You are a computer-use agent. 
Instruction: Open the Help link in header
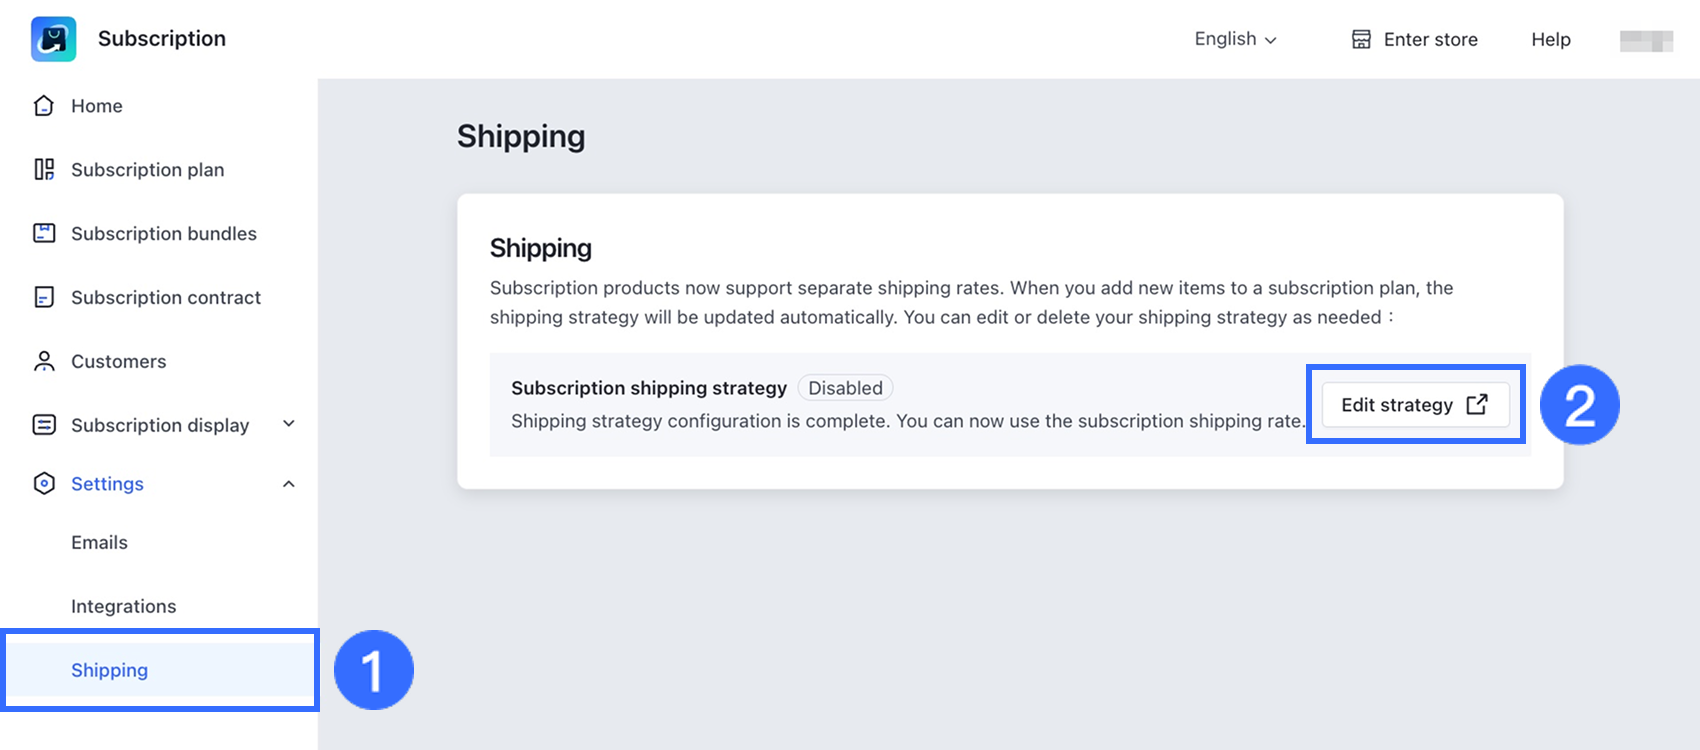tap(1550, 39)
